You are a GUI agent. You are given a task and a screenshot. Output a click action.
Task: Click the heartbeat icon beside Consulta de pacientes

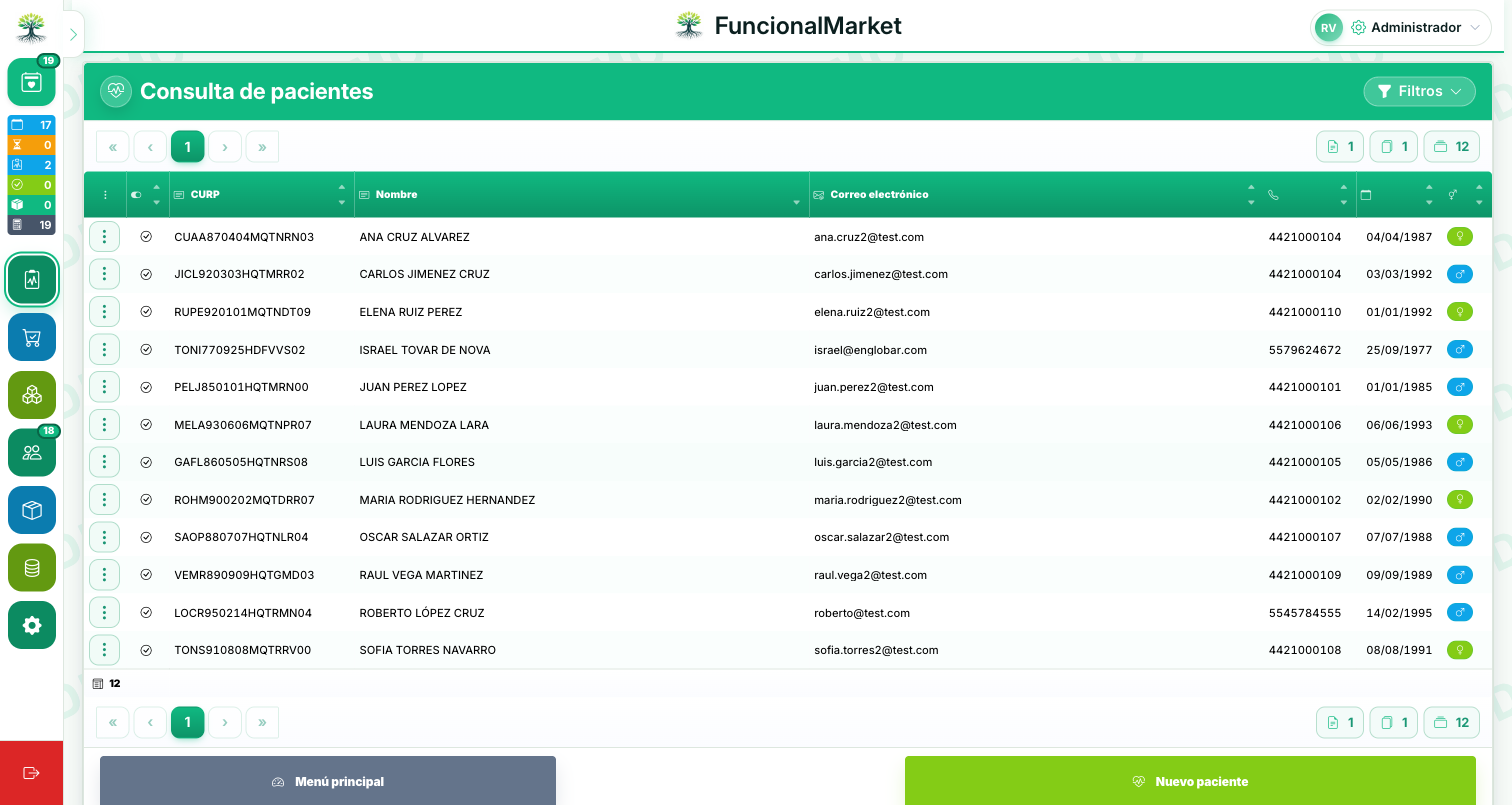116,91
